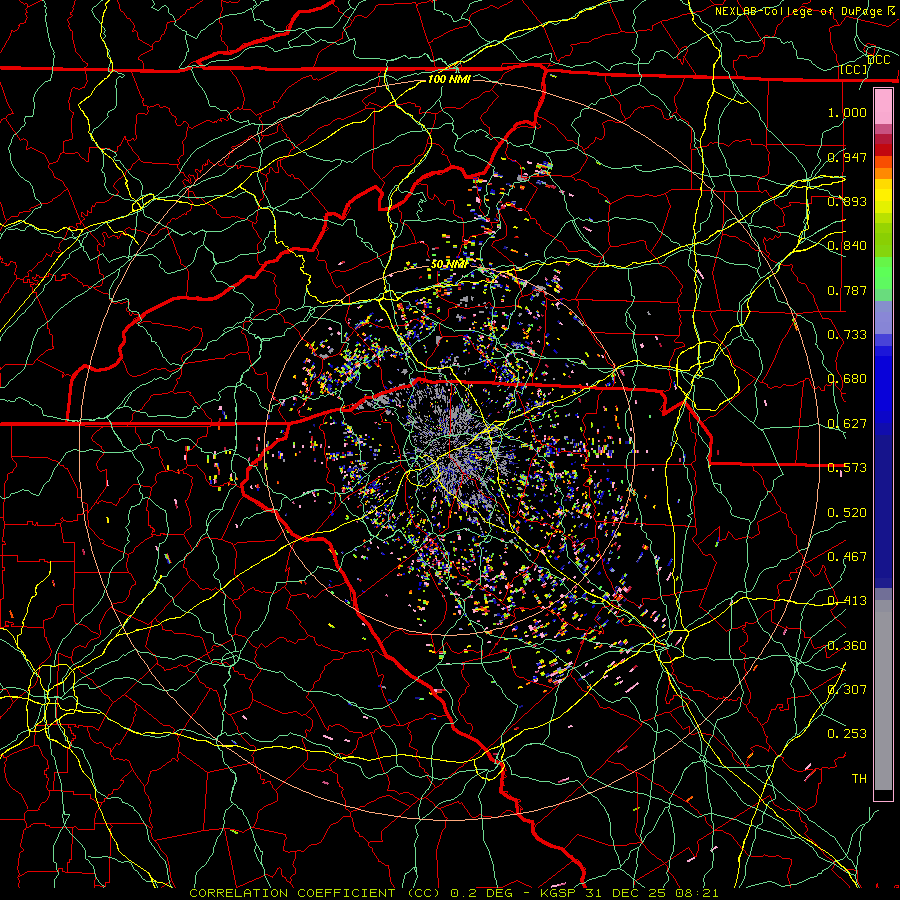Image resolution: width=900 pixels, height=900 pixels.
Task: Click the 0.893 legend value
Action: click(x=847, y=201)
